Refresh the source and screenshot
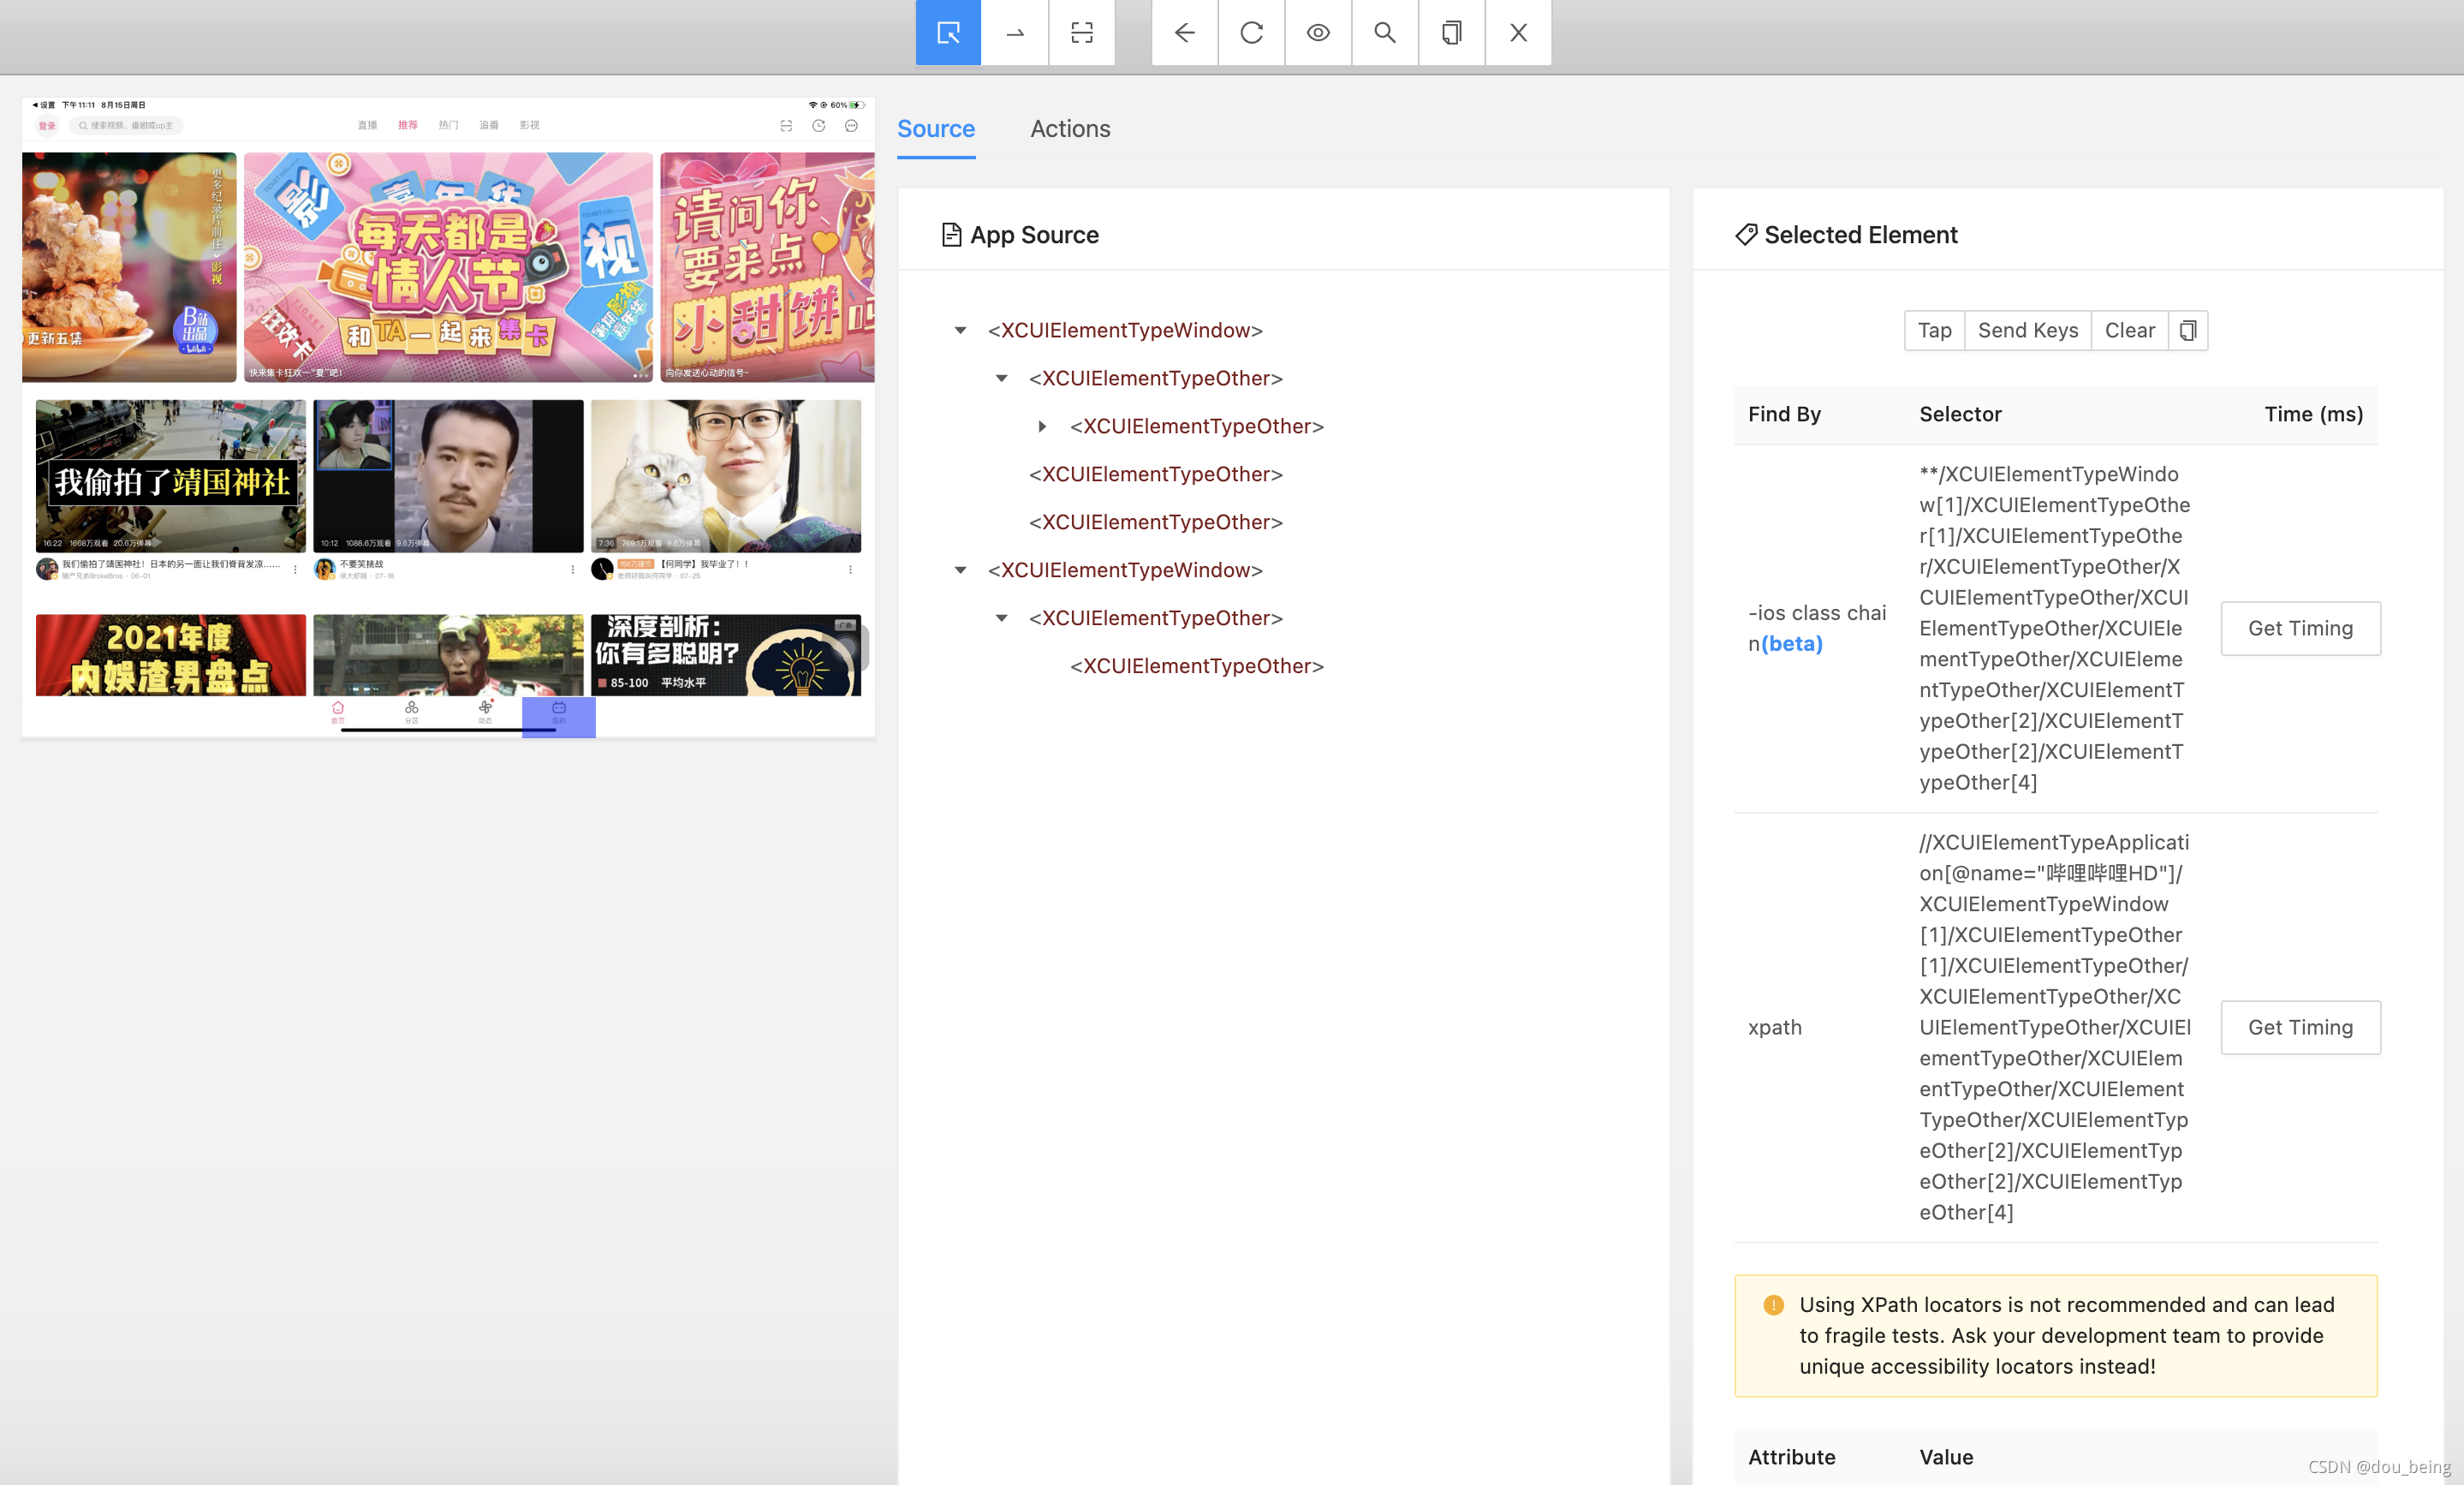Image resolution: width=2464 pixels, height=1485 pixels. point(1251,32)
